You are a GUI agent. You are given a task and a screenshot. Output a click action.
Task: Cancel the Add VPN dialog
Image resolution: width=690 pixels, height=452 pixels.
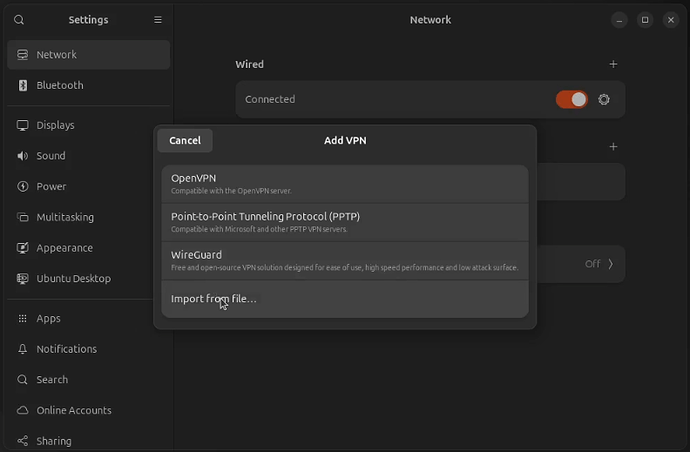(x=185, y=141)
